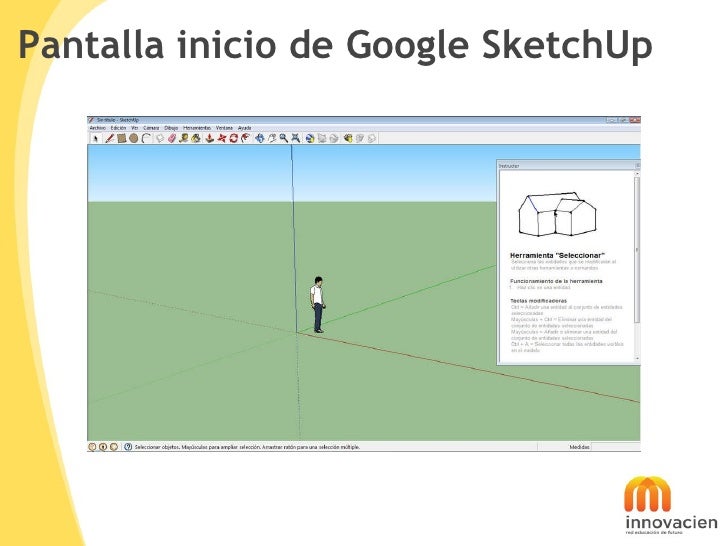Pick the Tape Measure tool

click(x=184, y=138)
